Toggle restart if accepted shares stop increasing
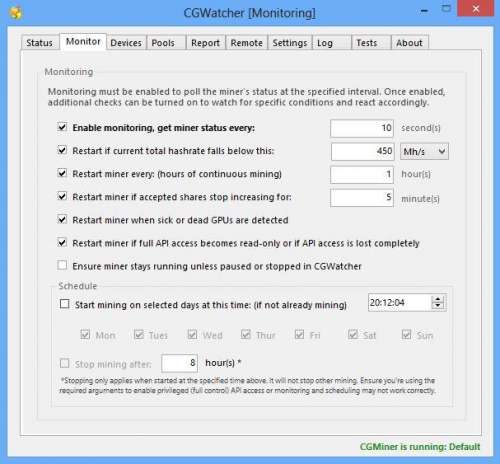 [x=62, y=196]
